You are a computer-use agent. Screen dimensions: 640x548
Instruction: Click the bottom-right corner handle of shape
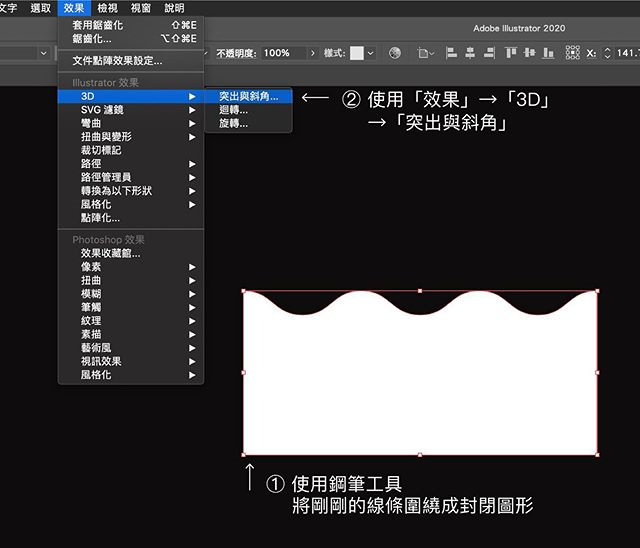(598, 455)
